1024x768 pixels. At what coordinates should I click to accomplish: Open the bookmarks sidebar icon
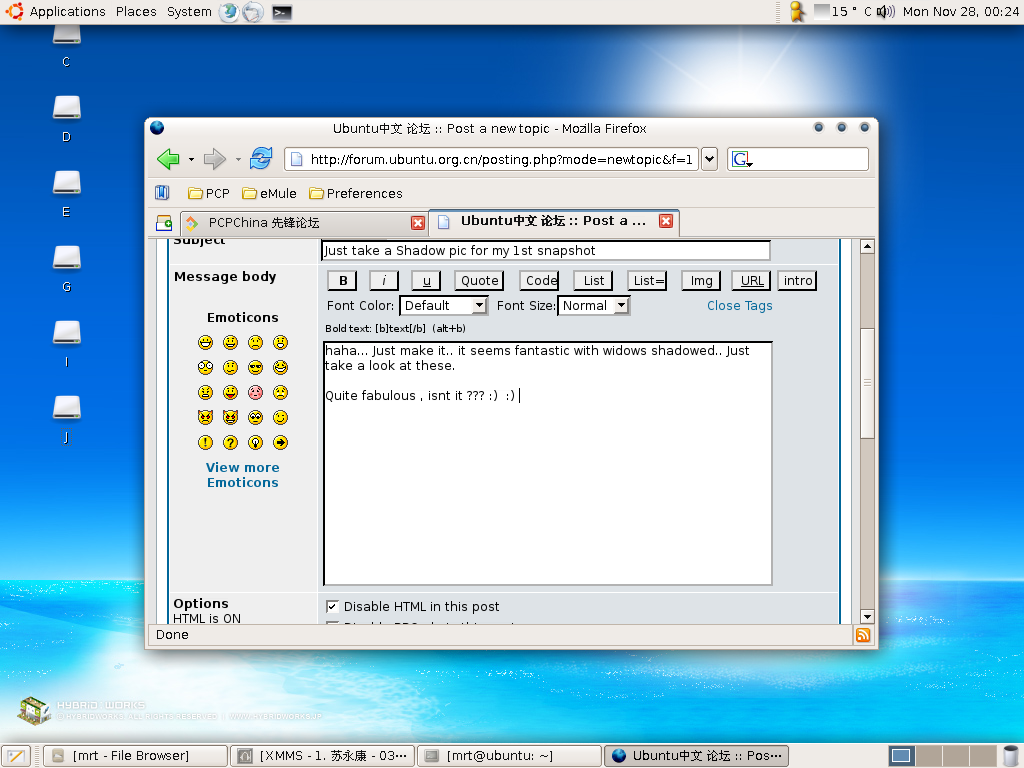click(162, 193)
